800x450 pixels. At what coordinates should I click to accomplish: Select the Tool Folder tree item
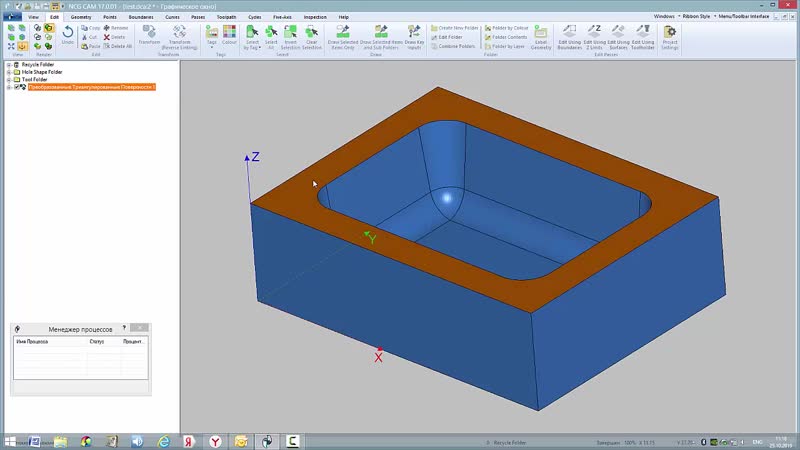[35, 80]
